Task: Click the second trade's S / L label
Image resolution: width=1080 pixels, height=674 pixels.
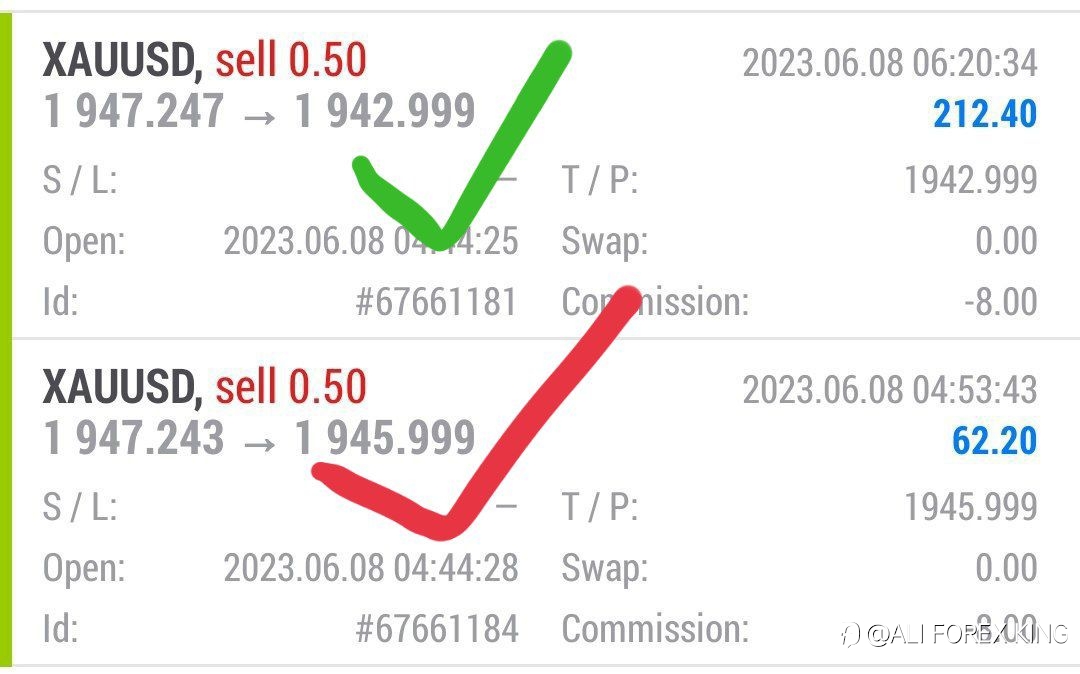Action: point(80,507)
